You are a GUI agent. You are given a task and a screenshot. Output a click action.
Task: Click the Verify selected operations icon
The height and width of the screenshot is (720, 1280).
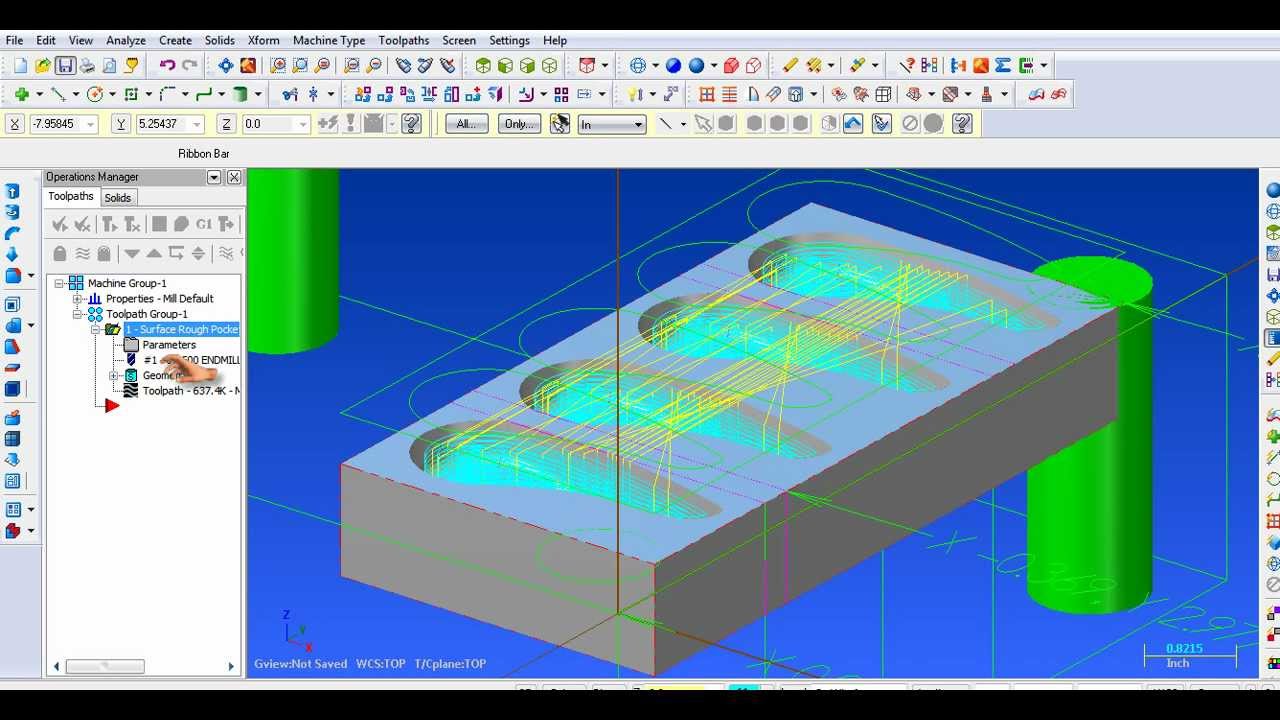point(181,224)
